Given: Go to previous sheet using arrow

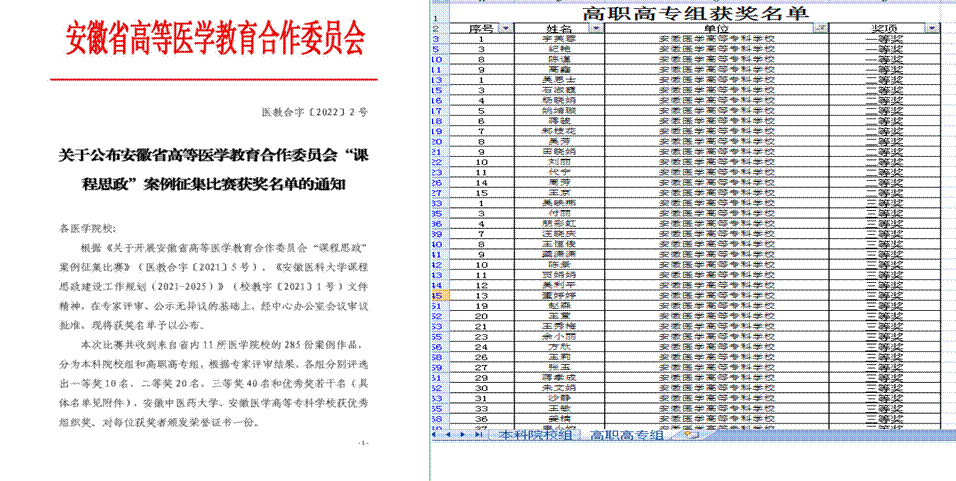Looking at the screenshot, I should point(448,435).
